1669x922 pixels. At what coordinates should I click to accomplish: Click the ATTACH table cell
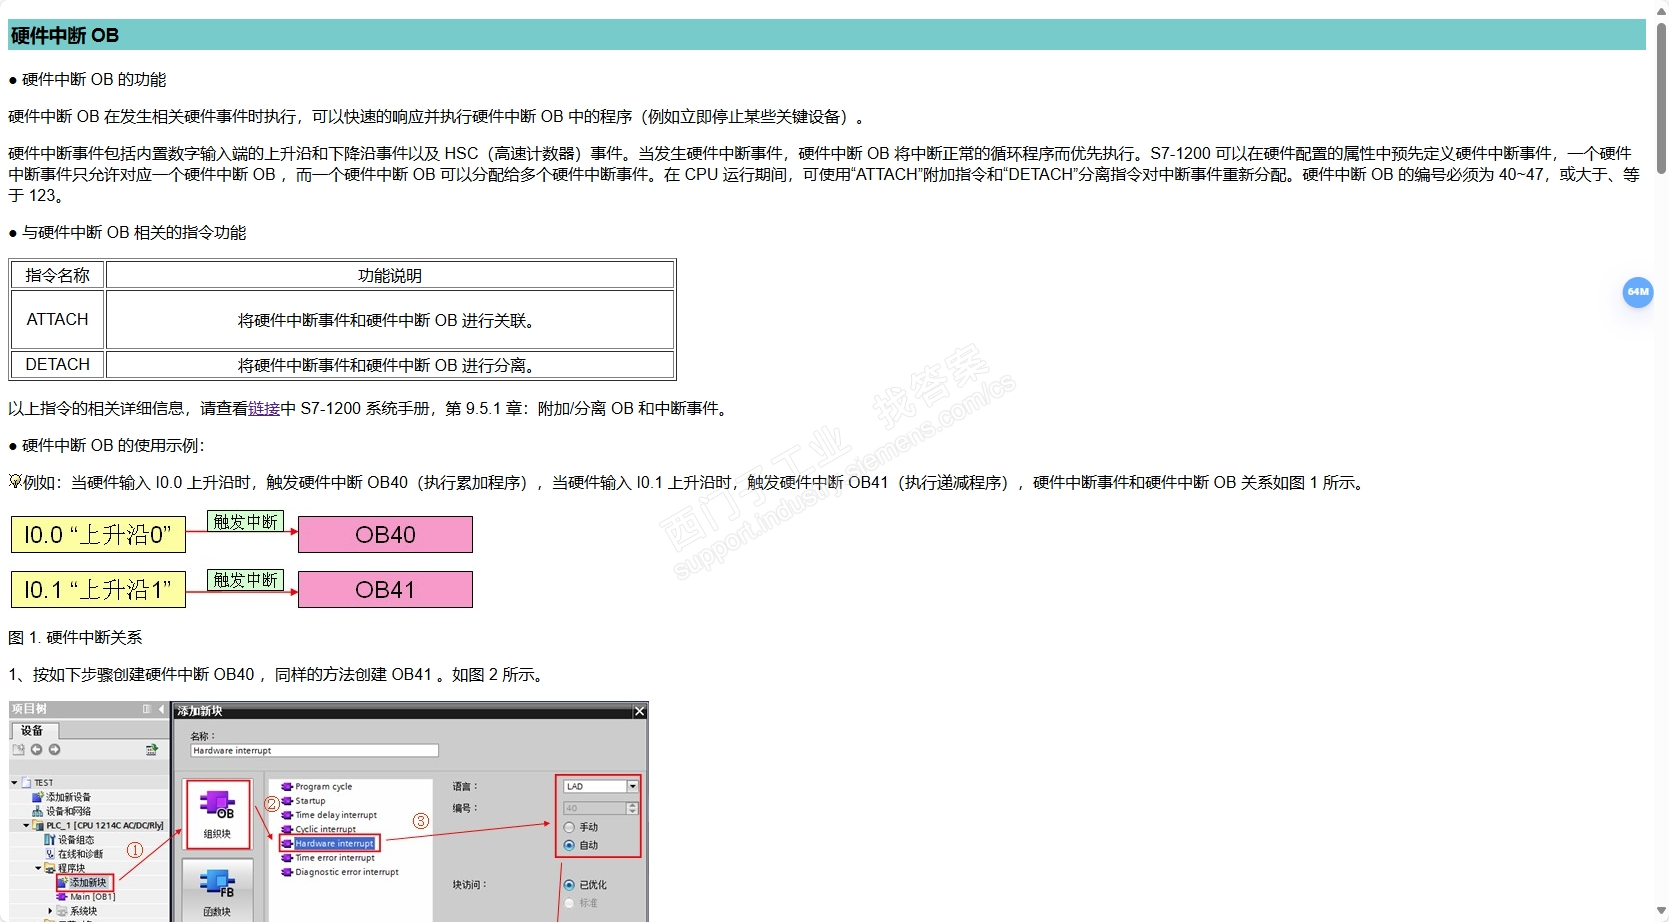point(57,320)
